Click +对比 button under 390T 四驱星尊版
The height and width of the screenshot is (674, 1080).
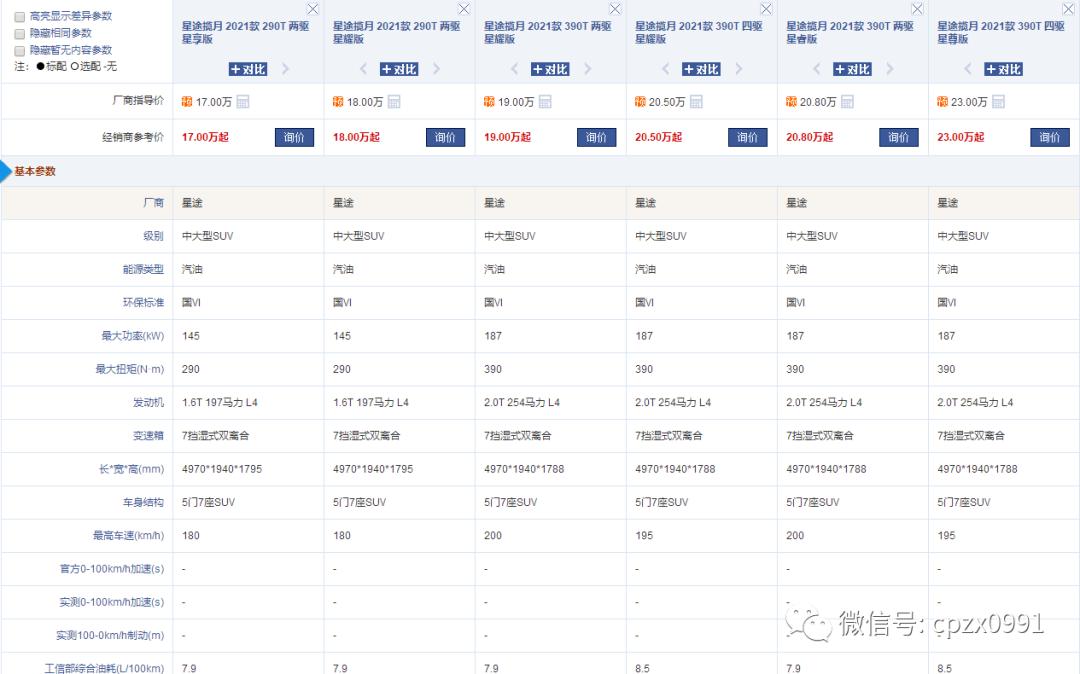pyautogui.click(x=1003, y=69)
